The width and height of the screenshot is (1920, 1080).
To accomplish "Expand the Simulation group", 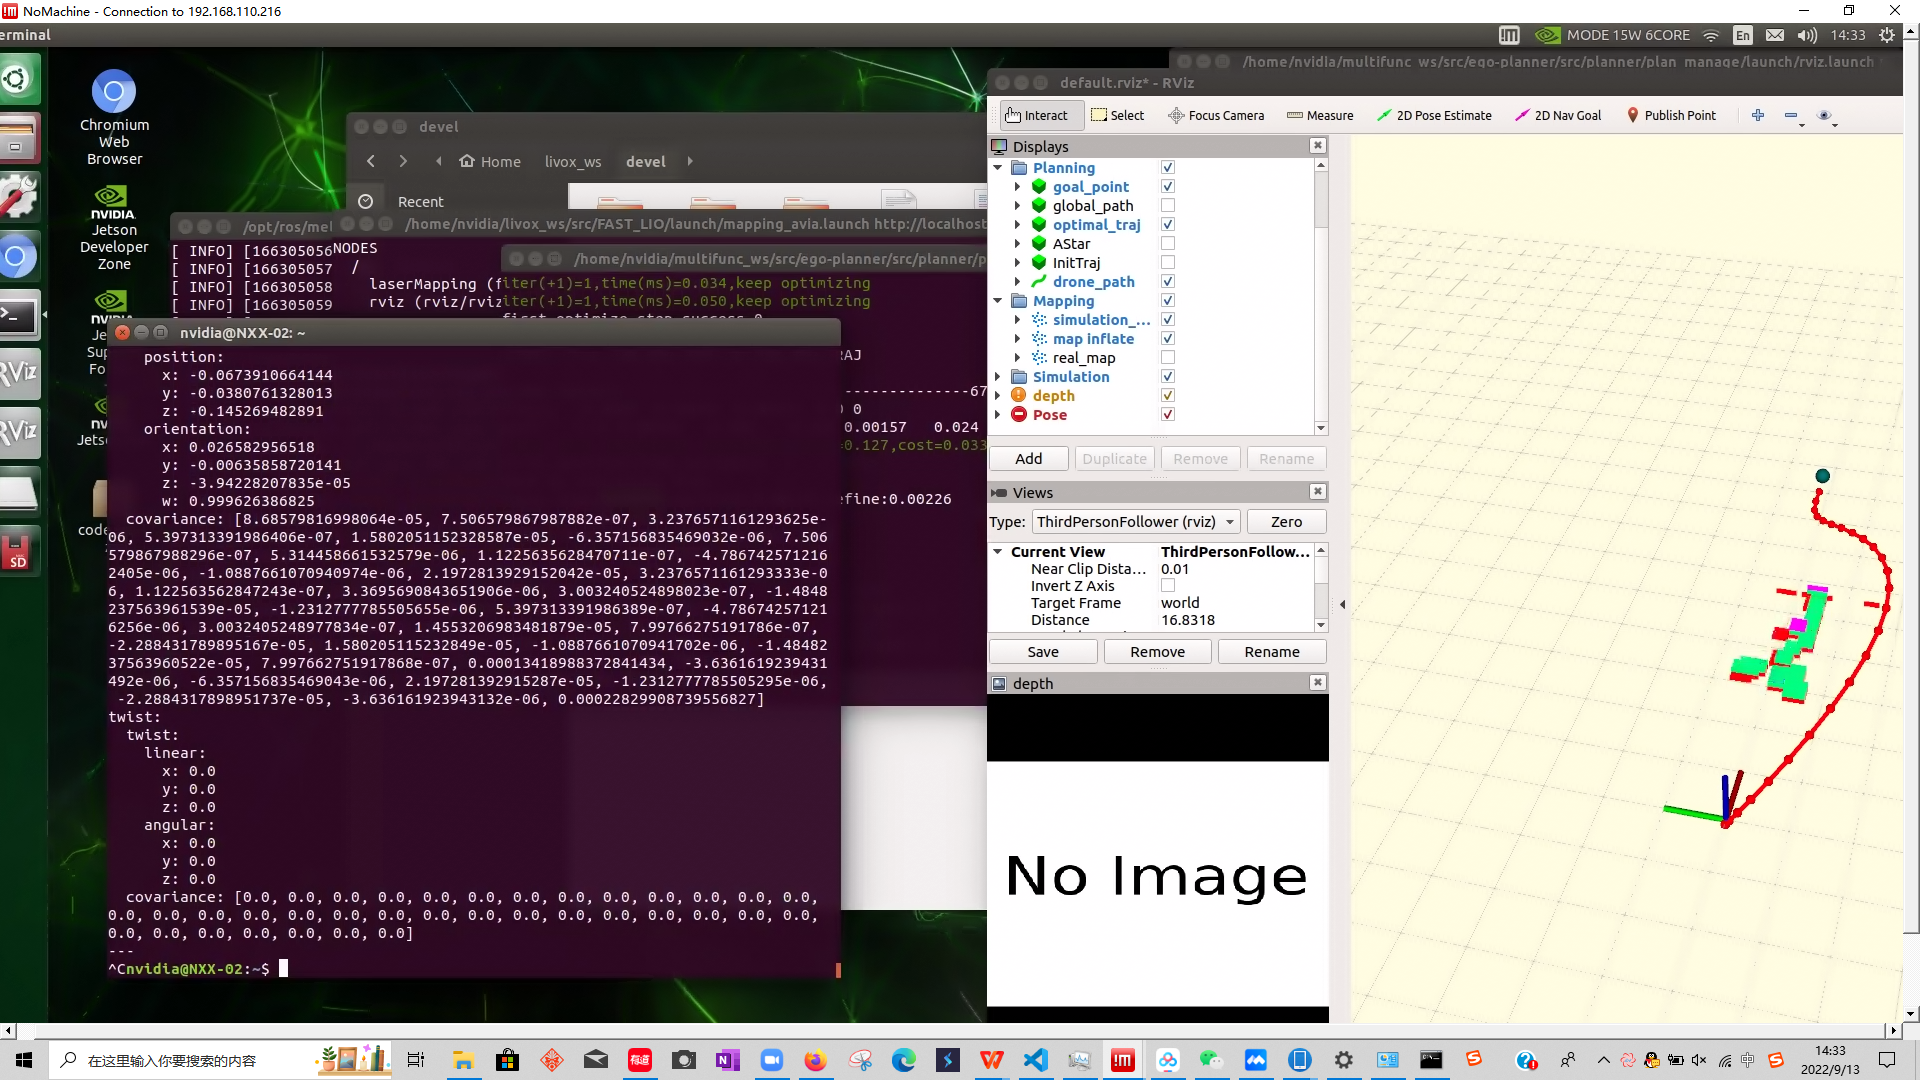I will [x=998, y=377].
